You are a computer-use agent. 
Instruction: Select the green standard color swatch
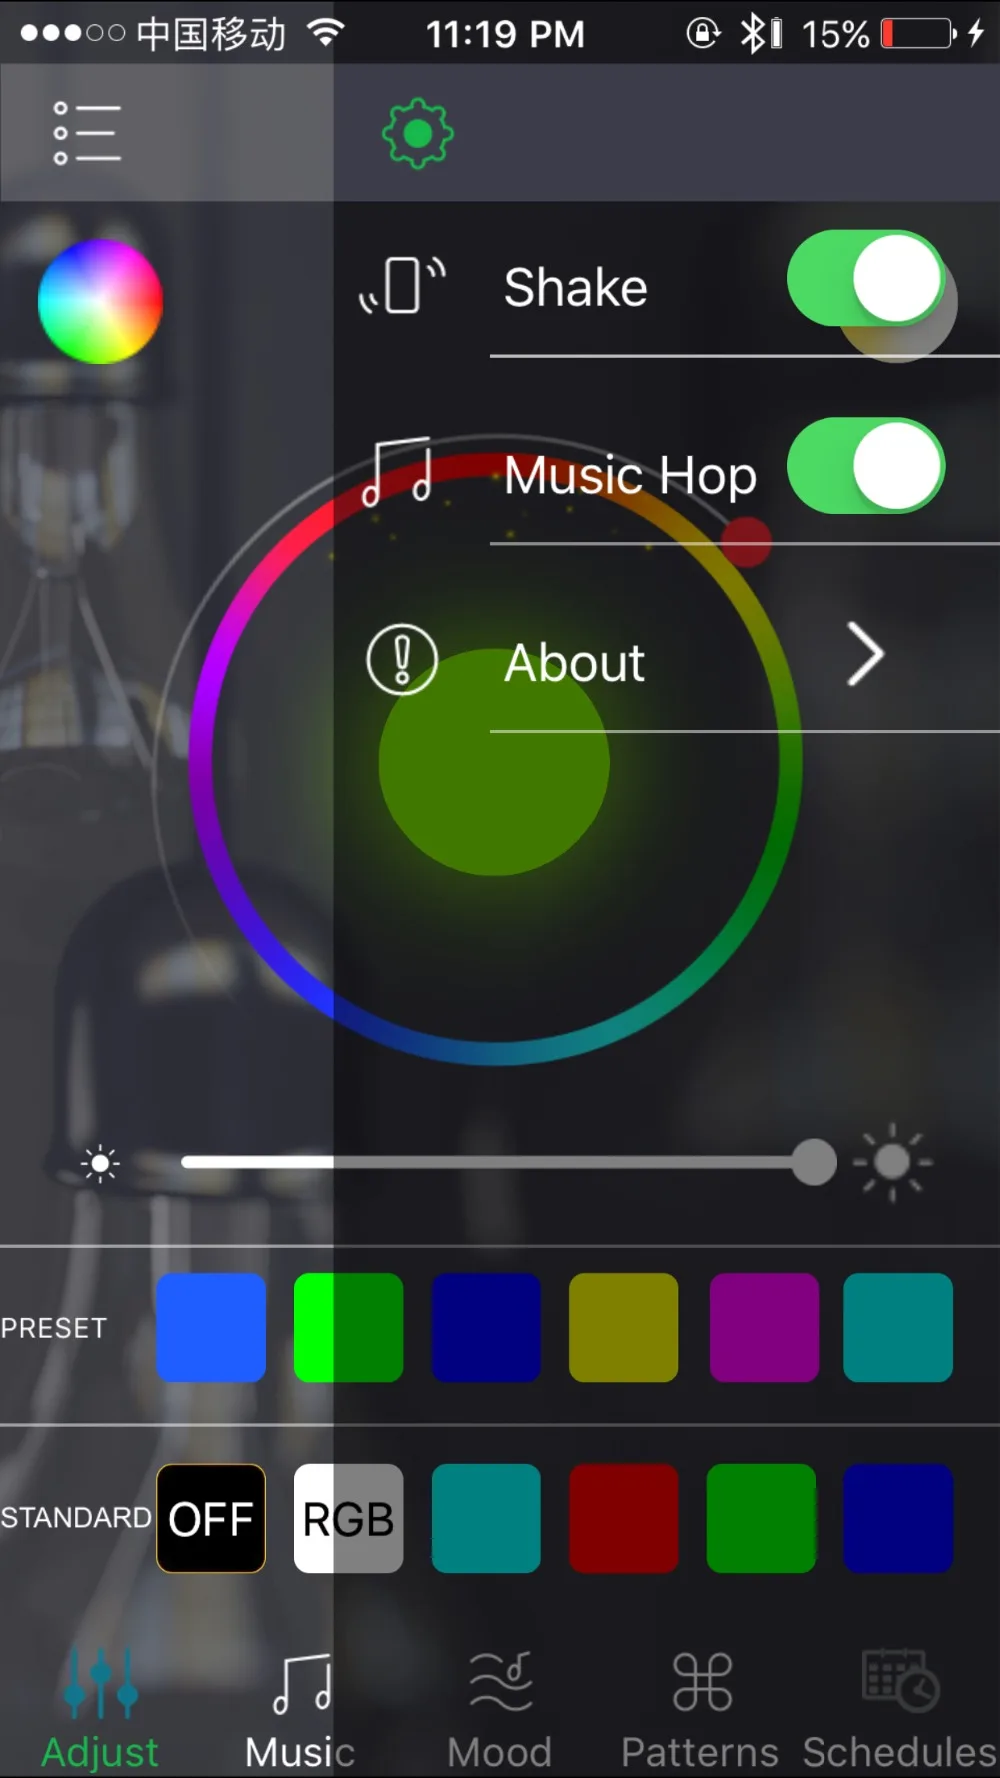(x=761, y=1518)
